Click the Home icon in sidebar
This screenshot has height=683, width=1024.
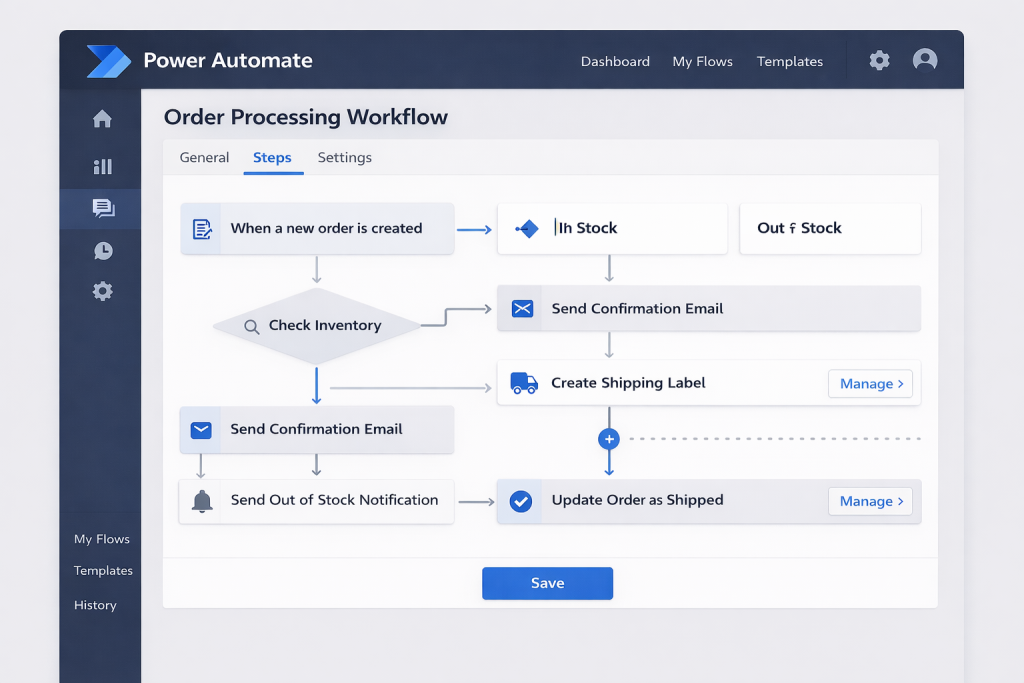click(x=102, y=120)
